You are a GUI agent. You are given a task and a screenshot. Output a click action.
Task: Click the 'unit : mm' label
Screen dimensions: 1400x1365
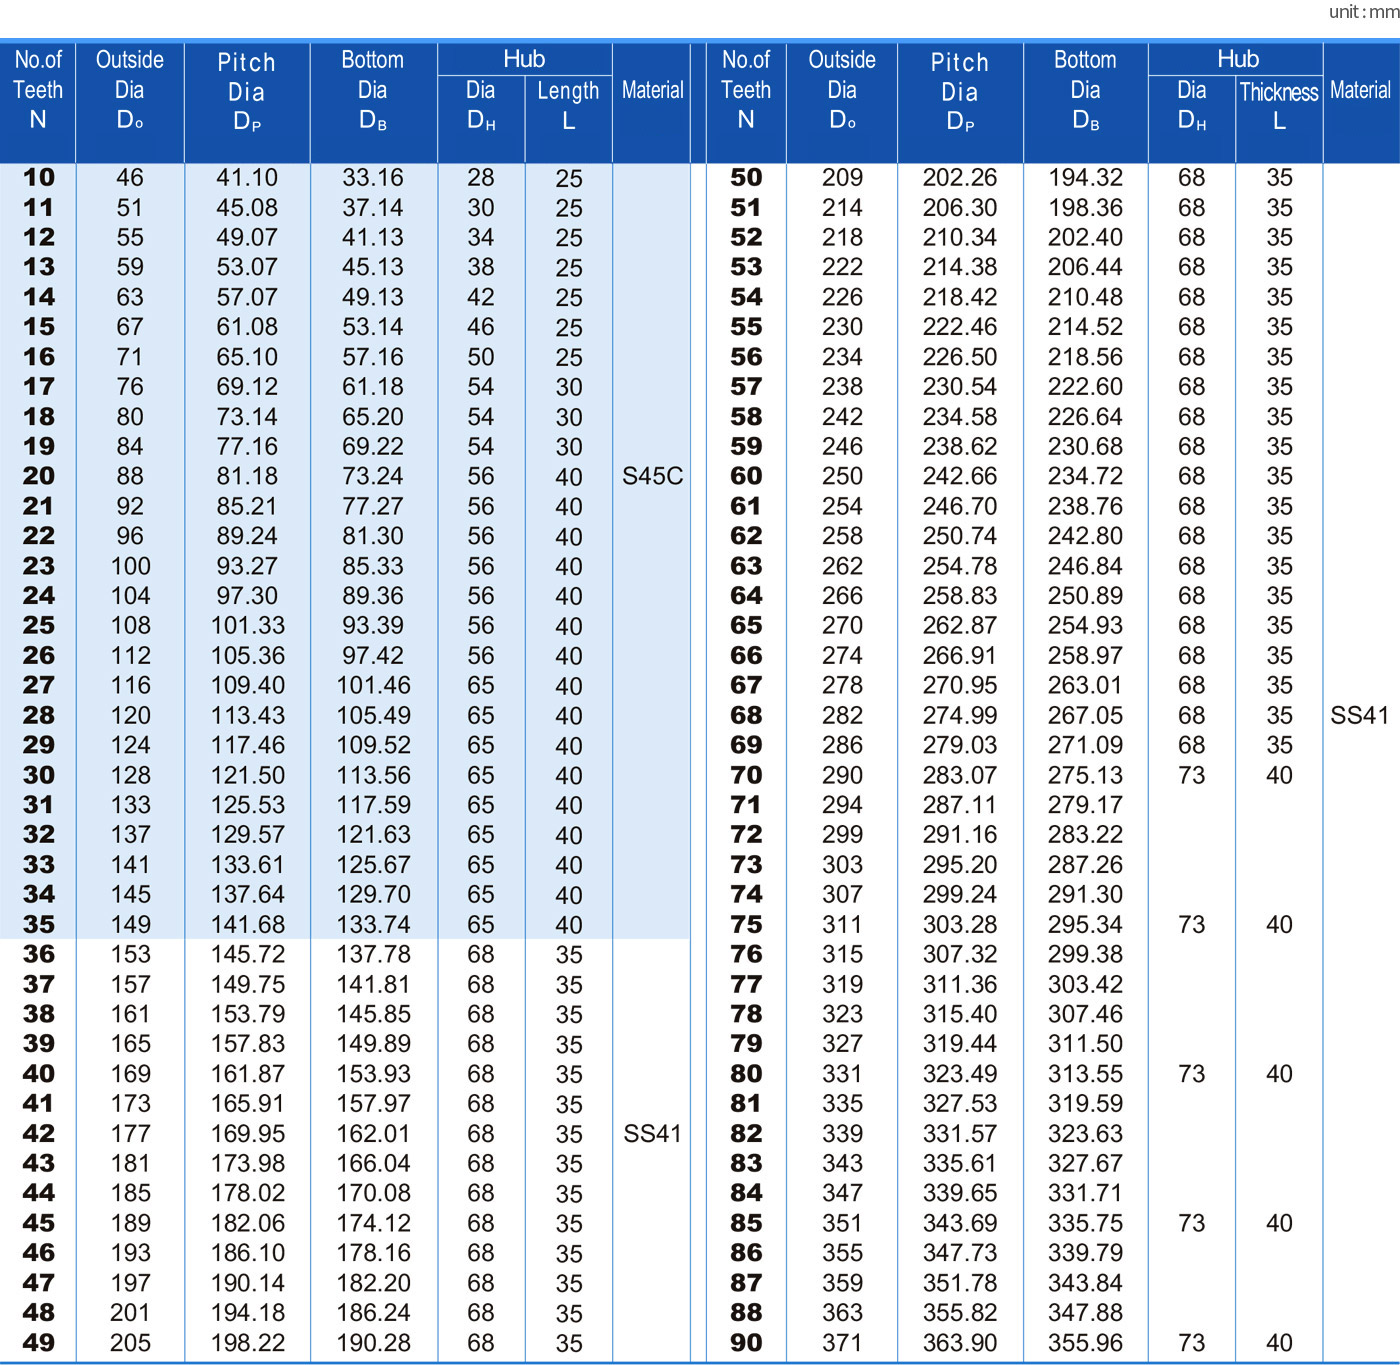click(1363, 12)
